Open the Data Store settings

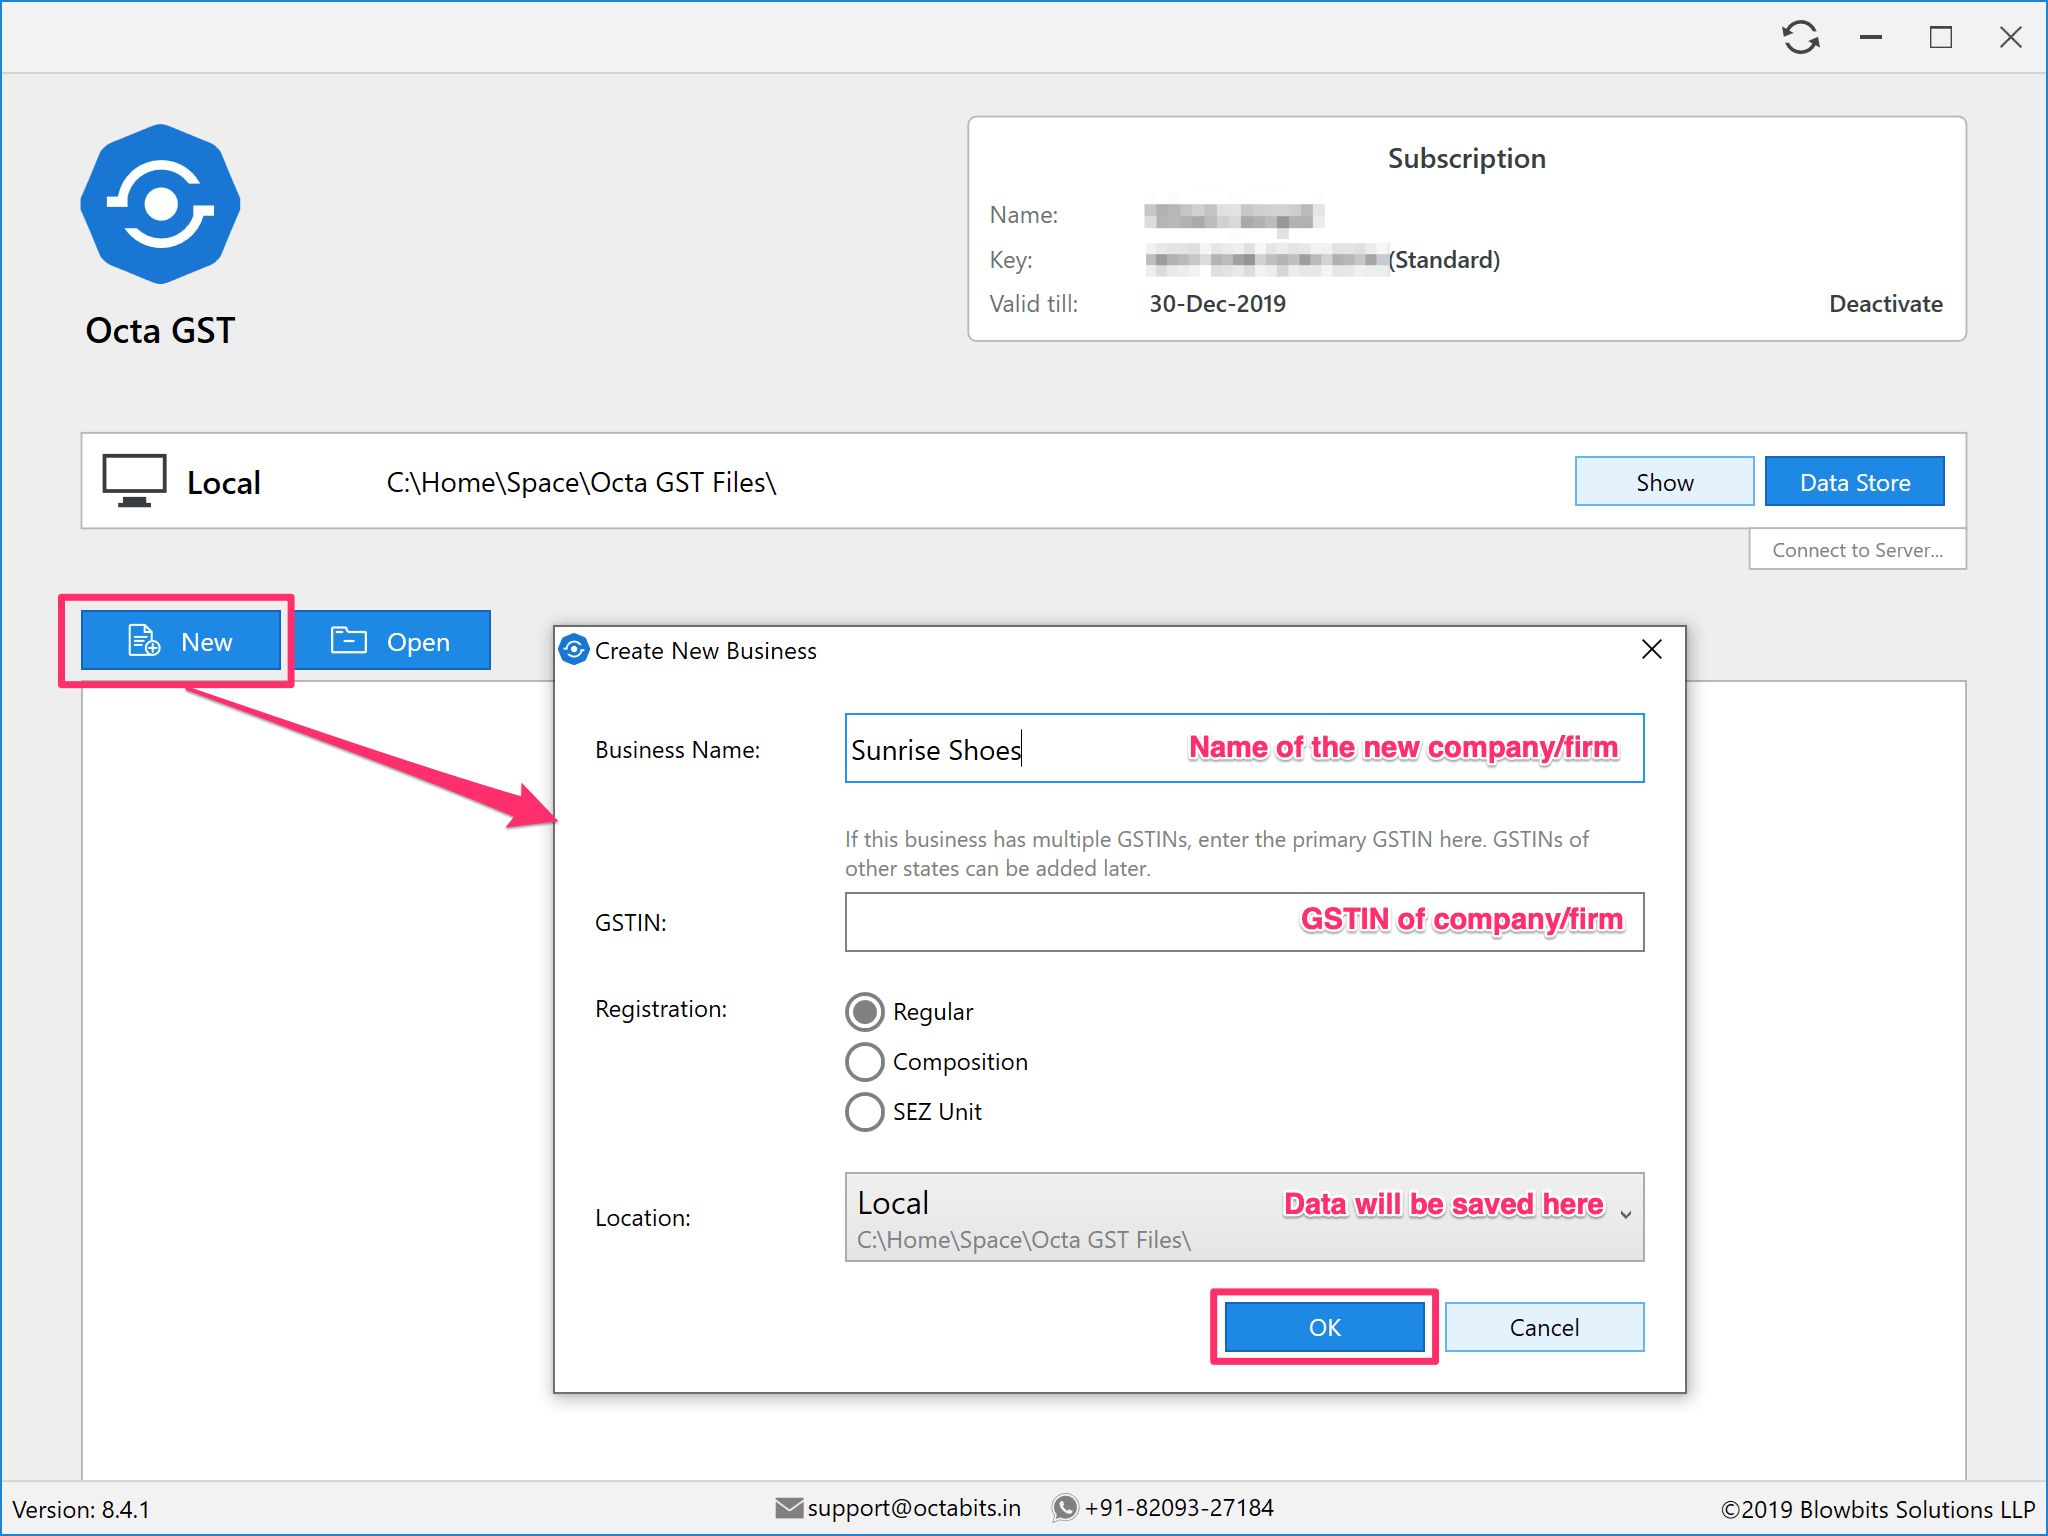point(1854,482)
